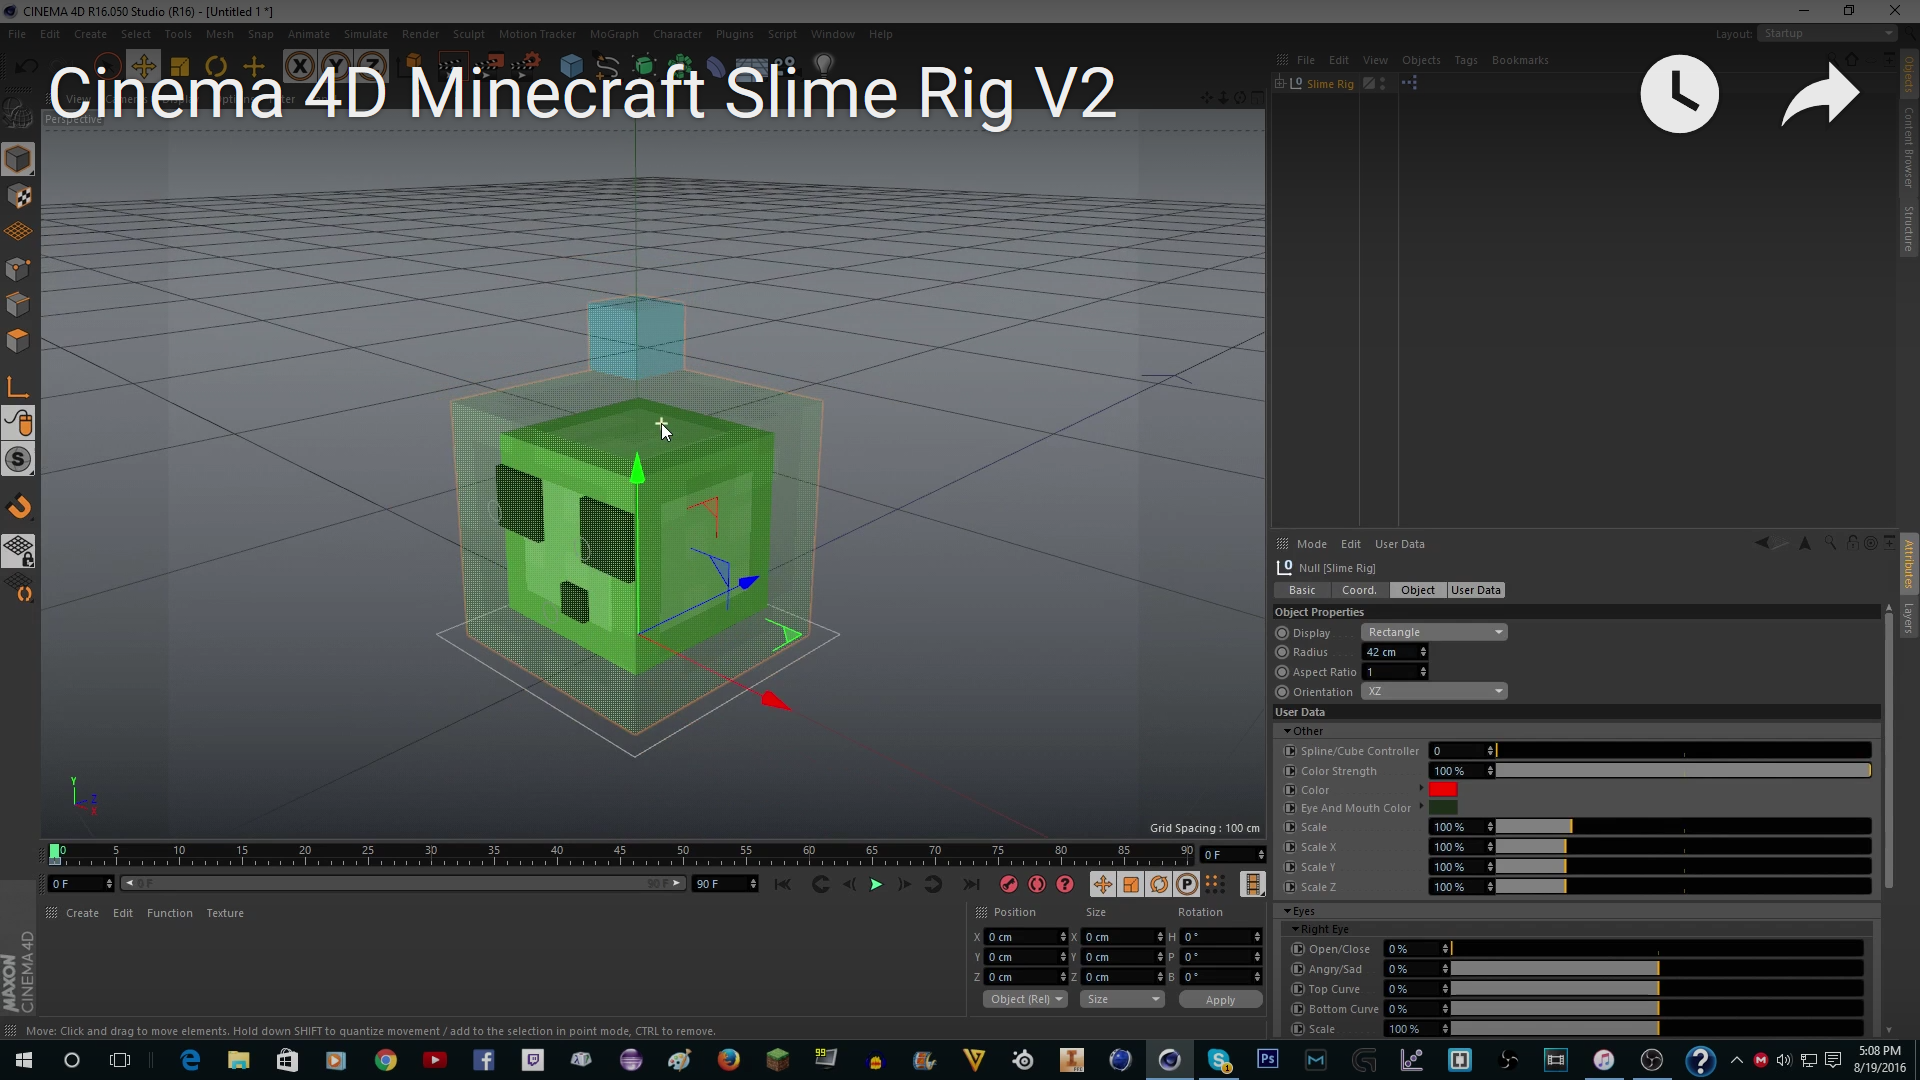Image resolution: width=1920 pixels, height=1080 pixels.
Task: Open the MoGraph menu
Action: tap(614, 34)
